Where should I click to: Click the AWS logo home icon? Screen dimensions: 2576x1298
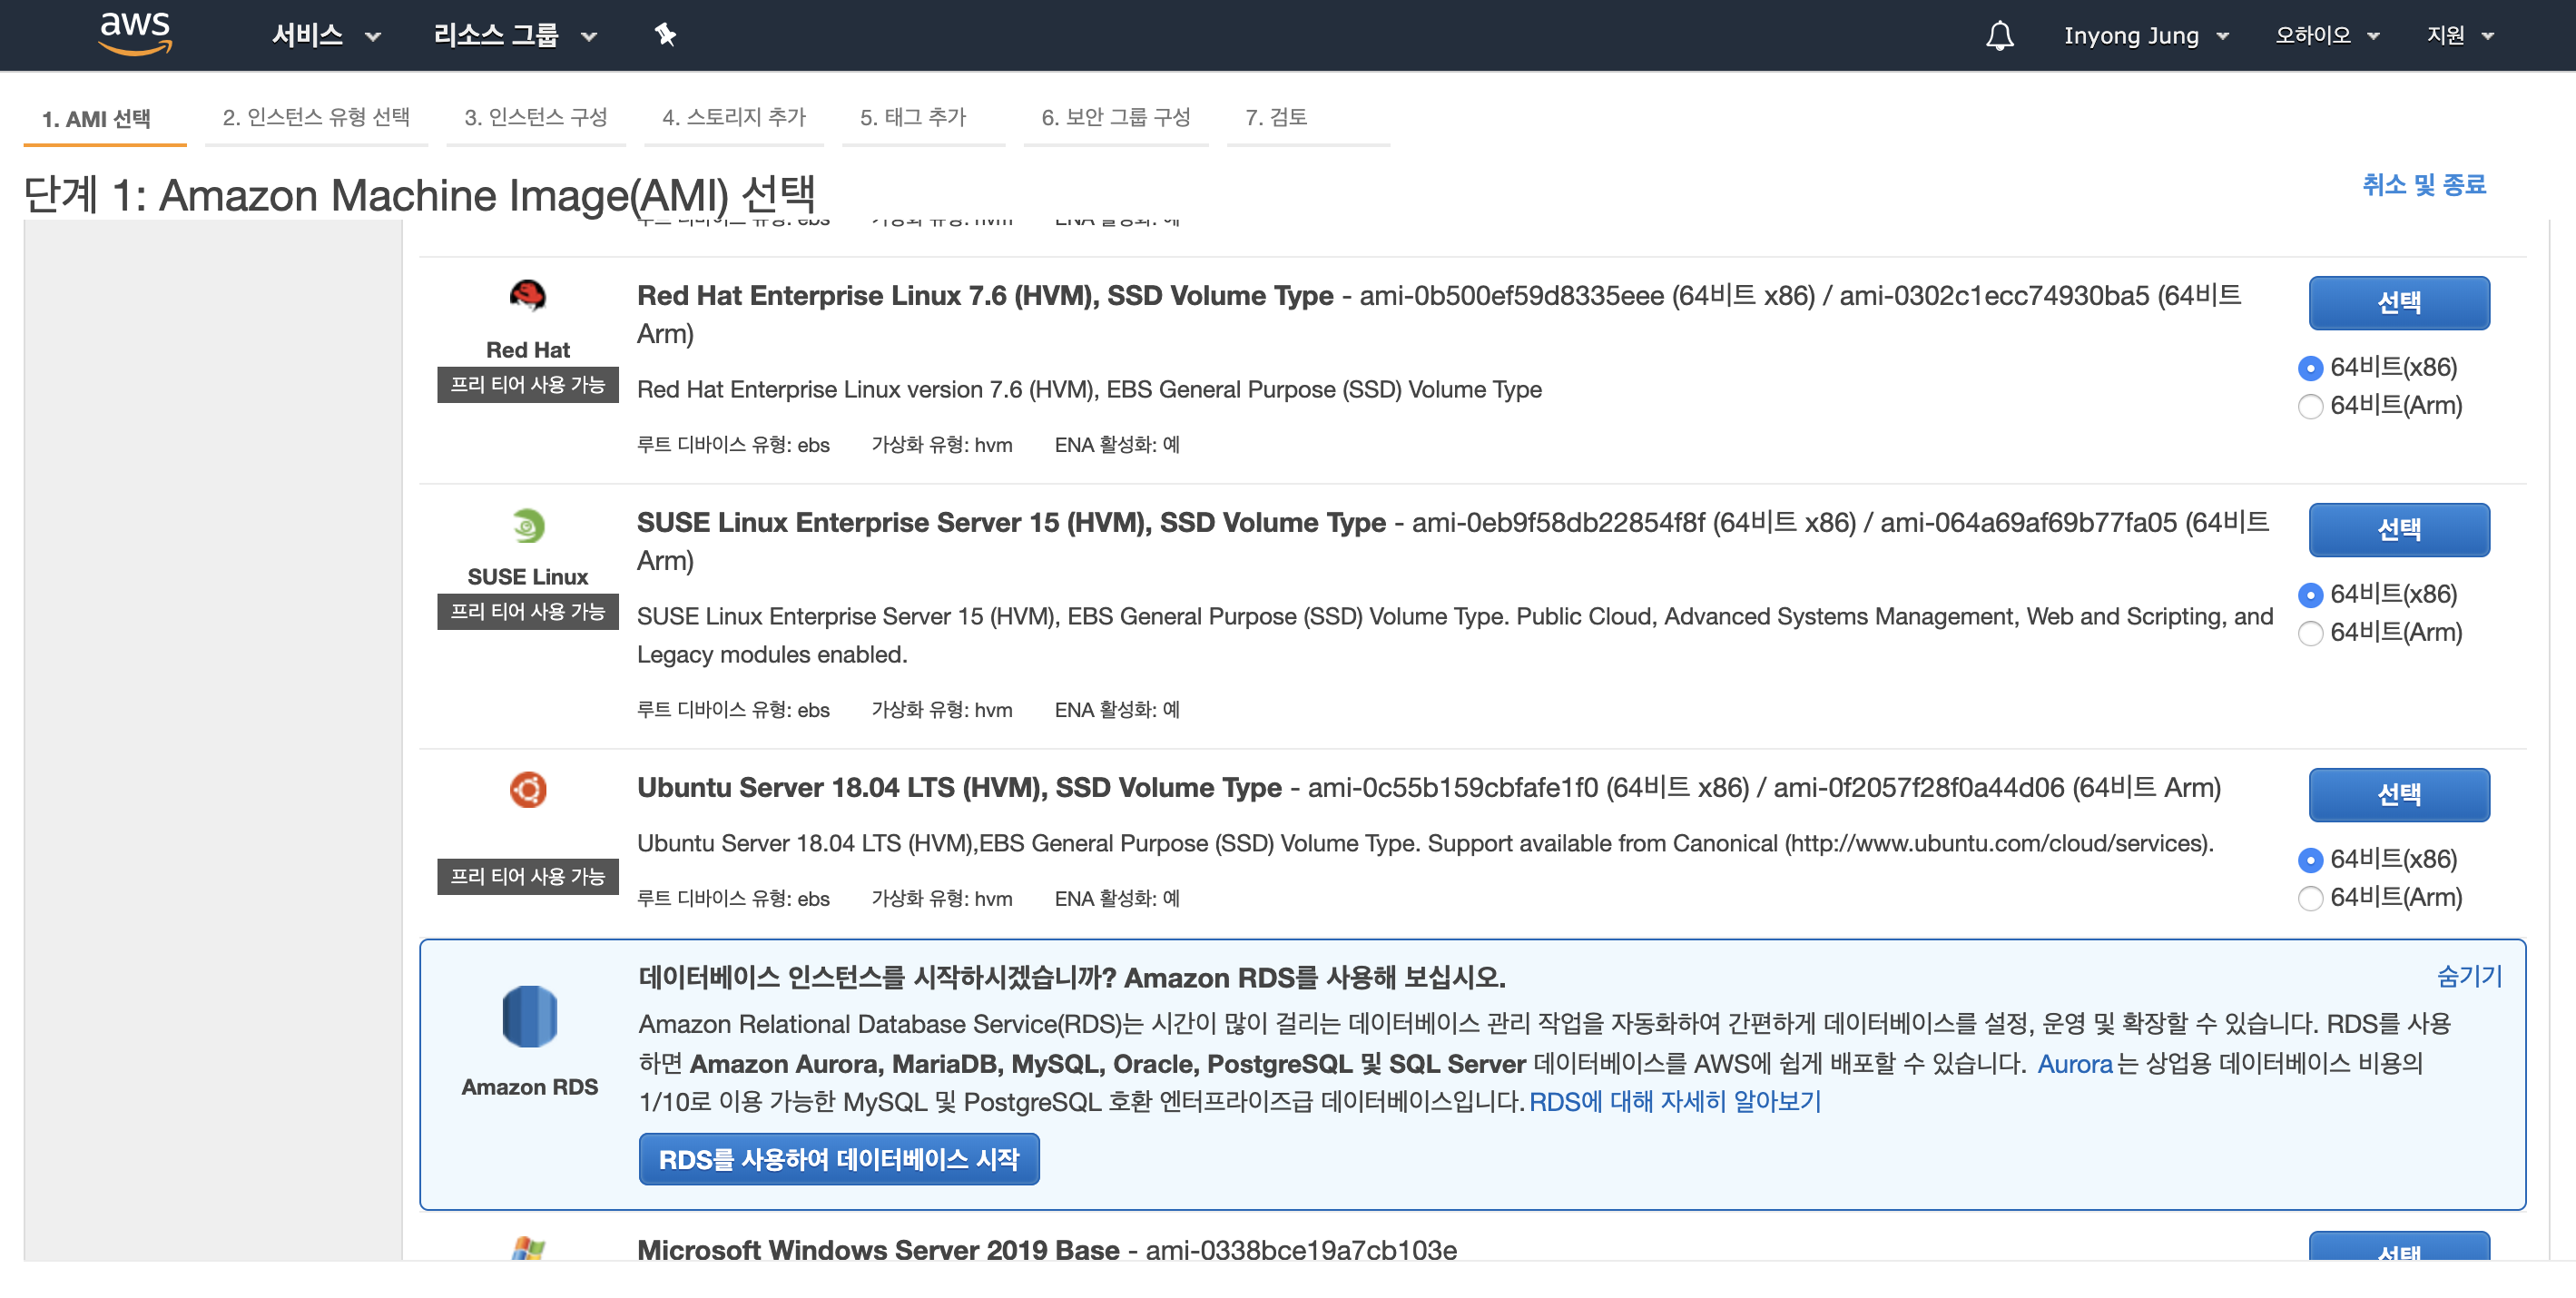[135, 33]
